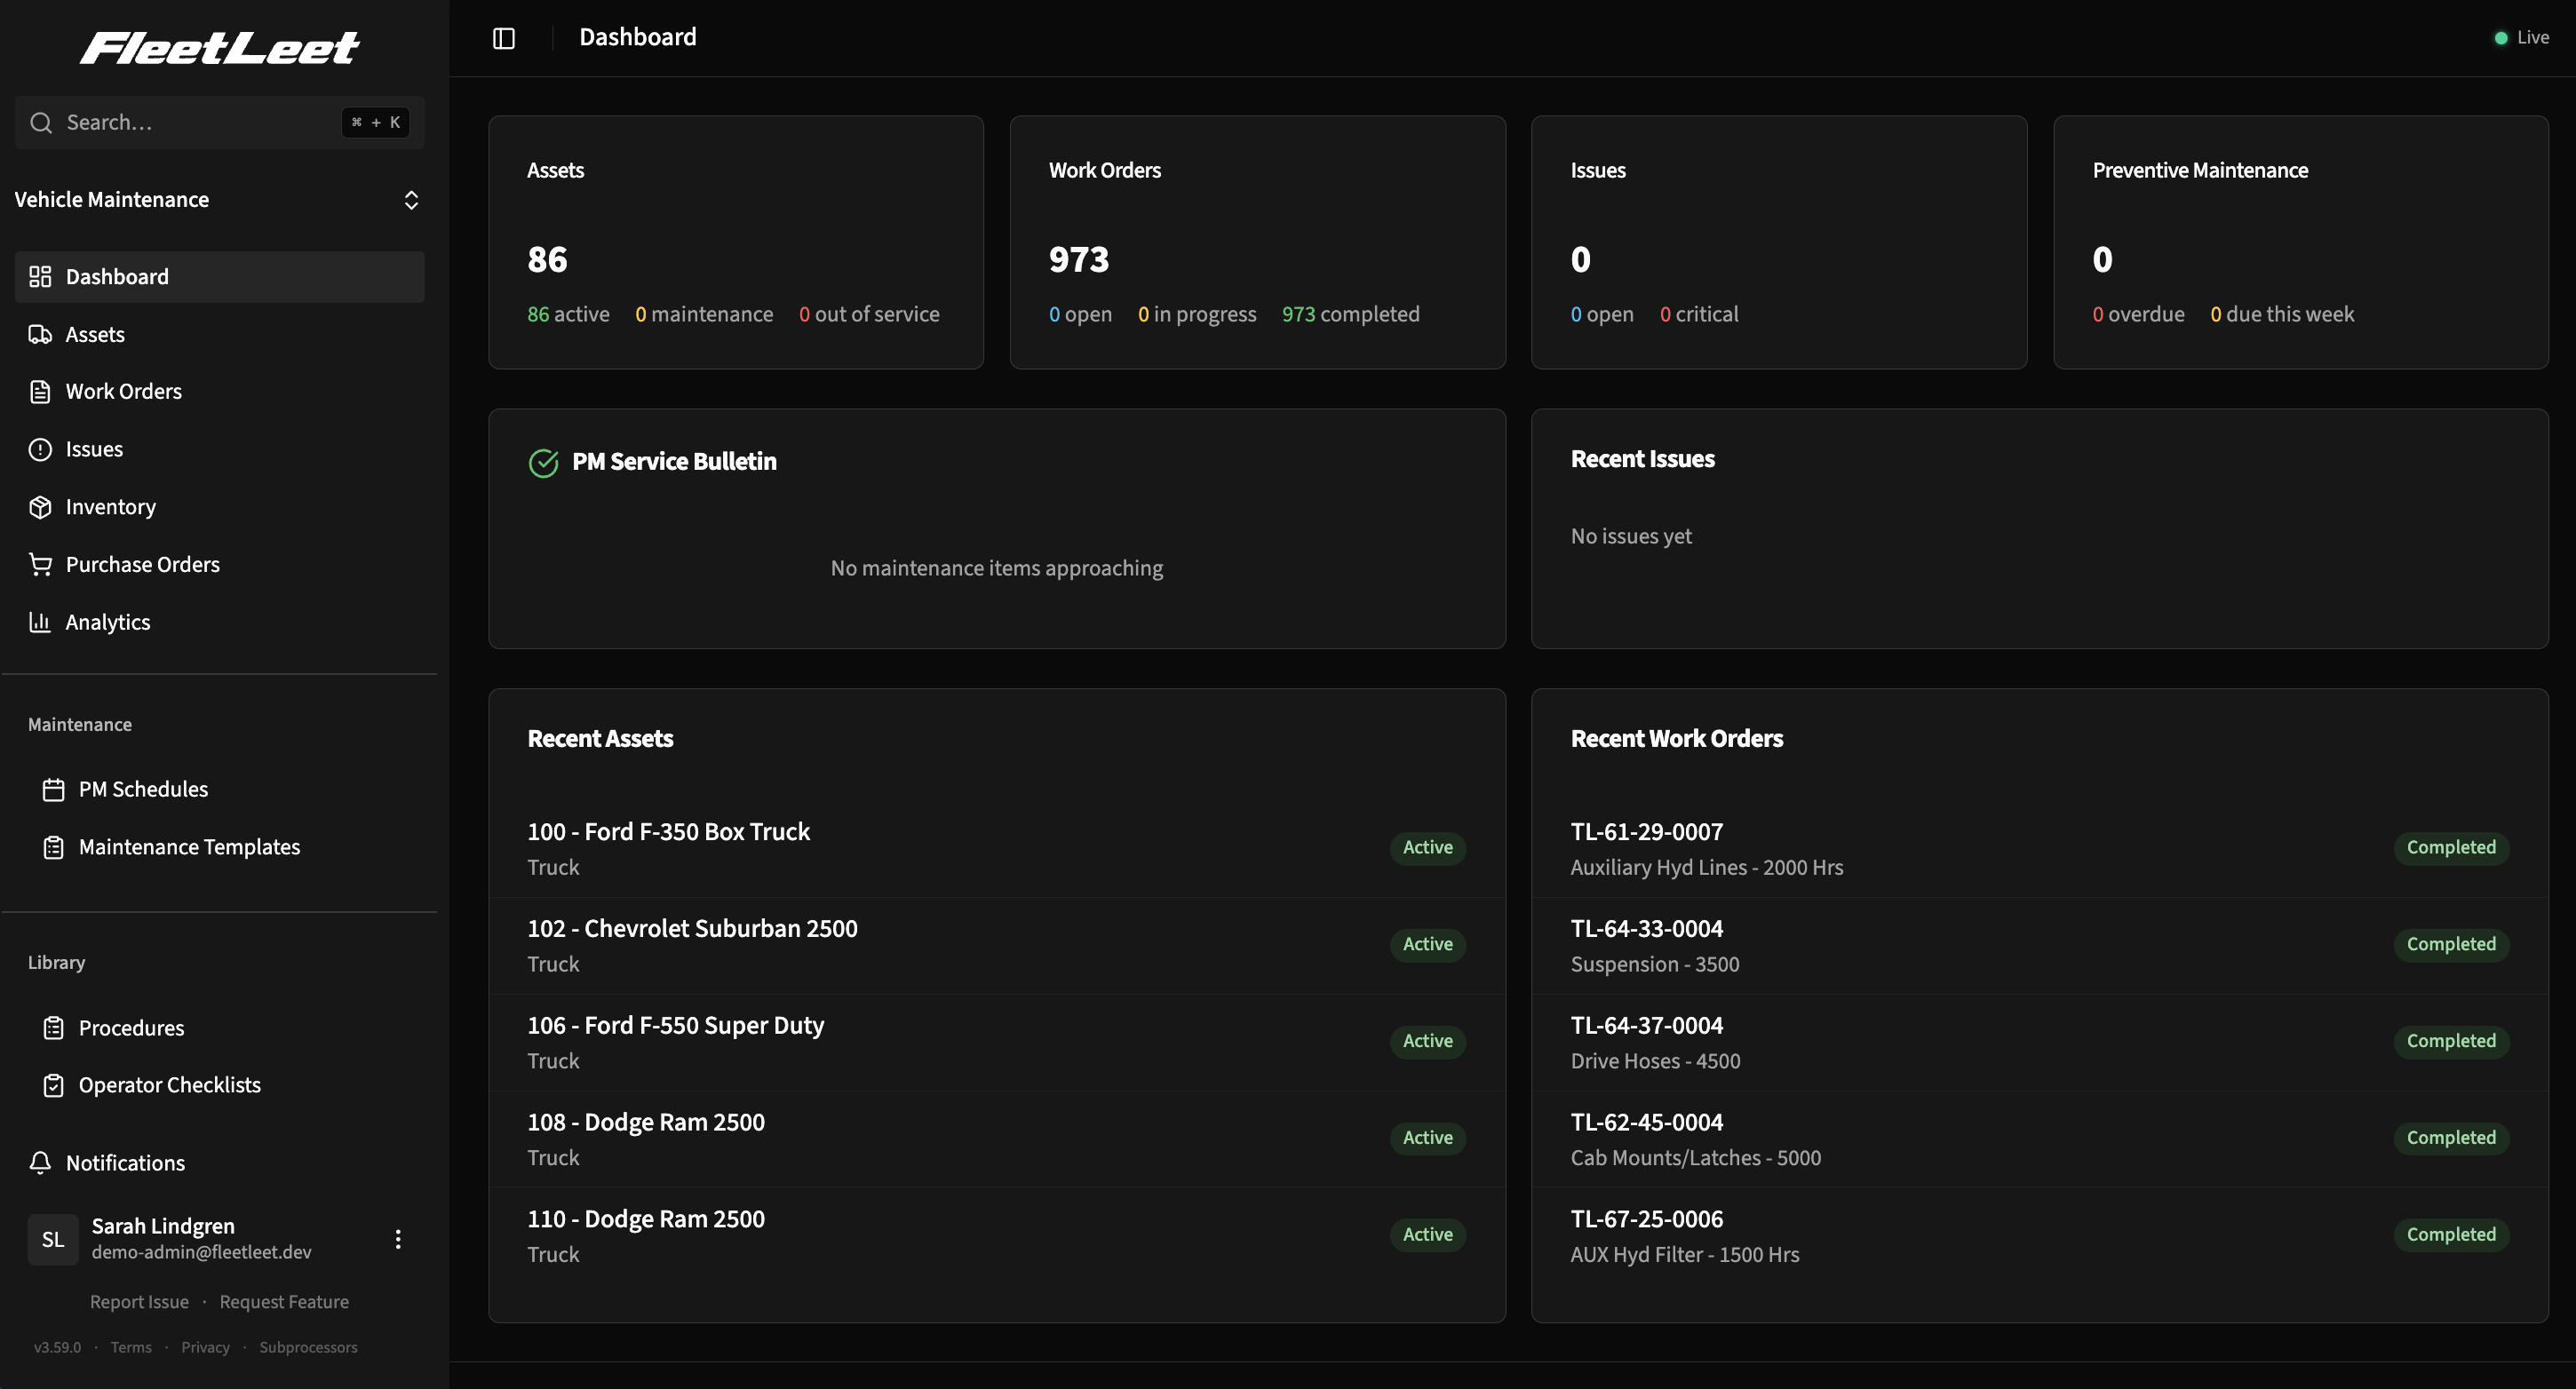Open the Subprocessors link
Image resolution: width=2576 pixels, height=1389 pixels.
pos(308,1347)
